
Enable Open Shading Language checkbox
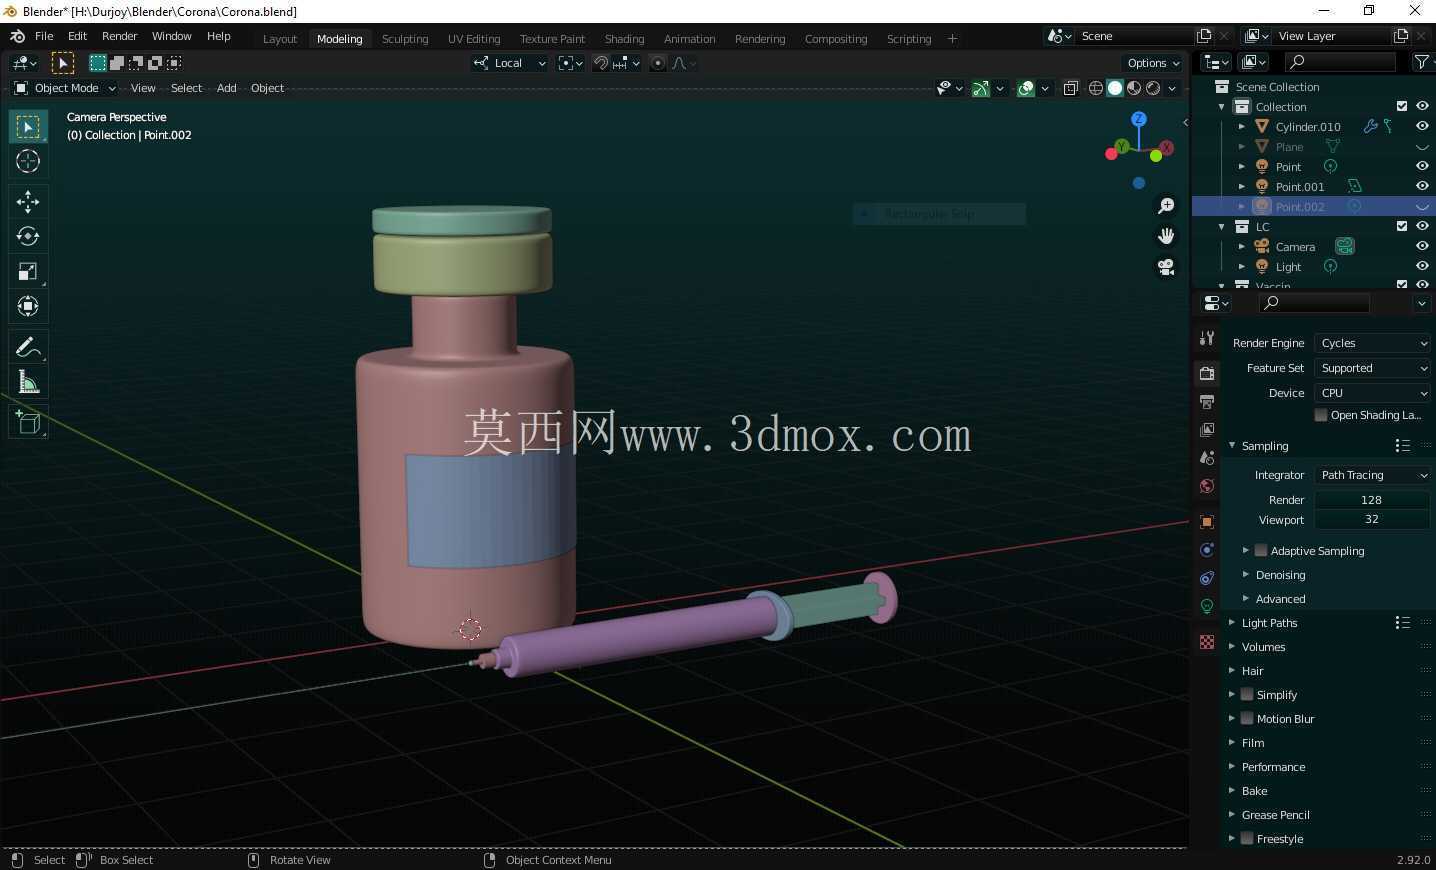(1321, 415)
